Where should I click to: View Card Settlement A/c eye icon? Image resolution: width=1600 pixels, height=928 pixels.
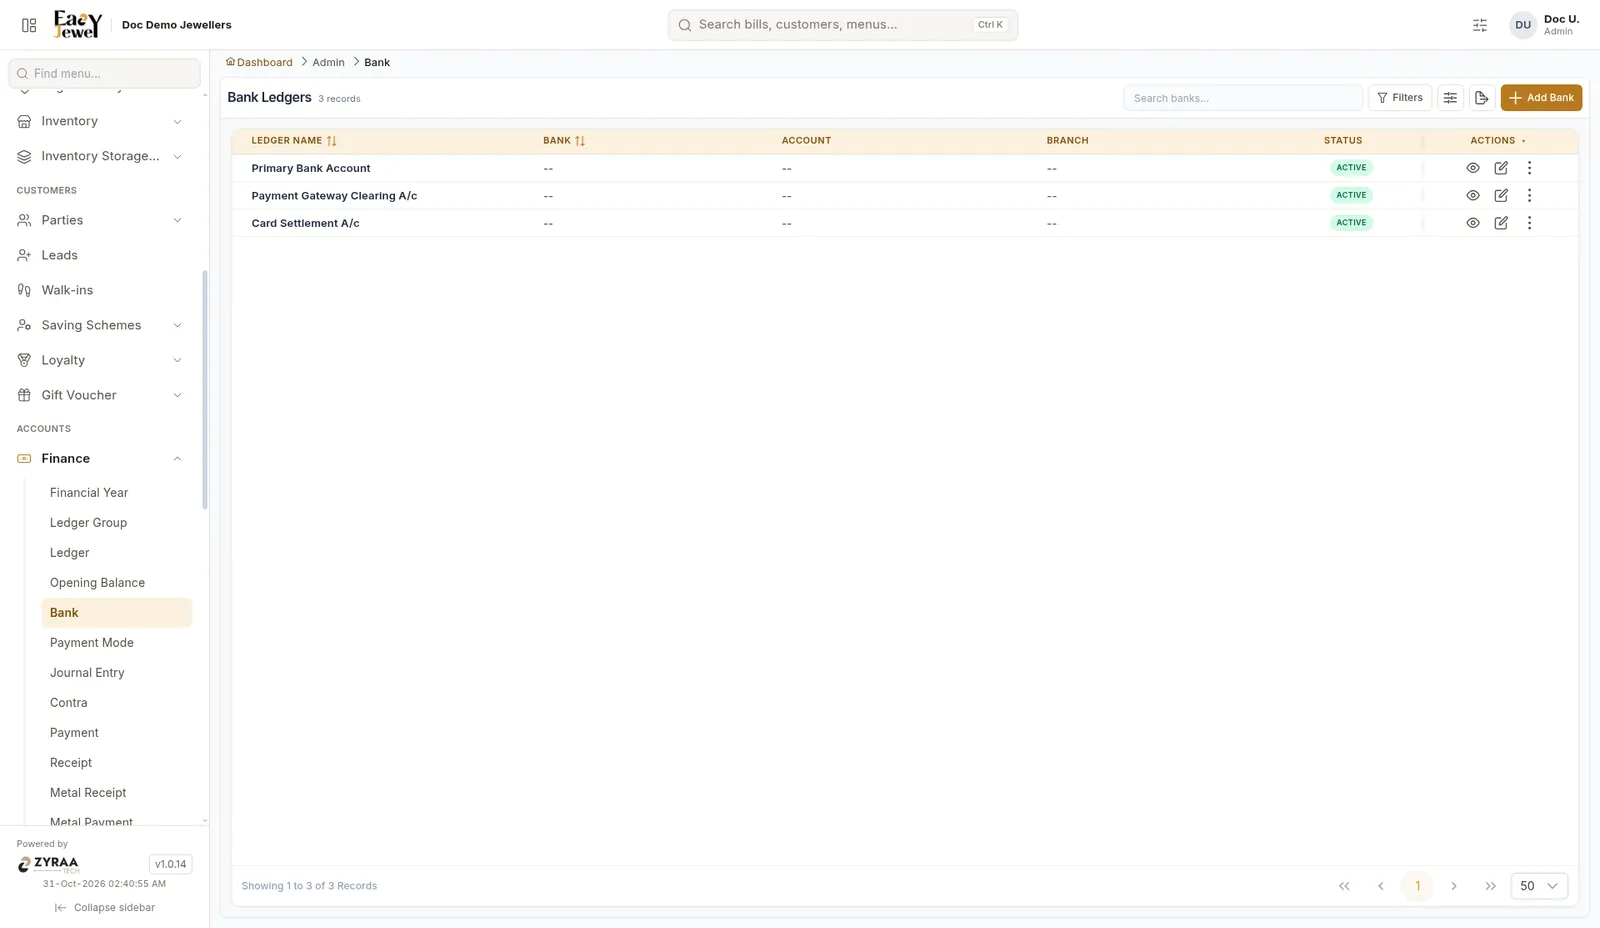pos(1473,223)
